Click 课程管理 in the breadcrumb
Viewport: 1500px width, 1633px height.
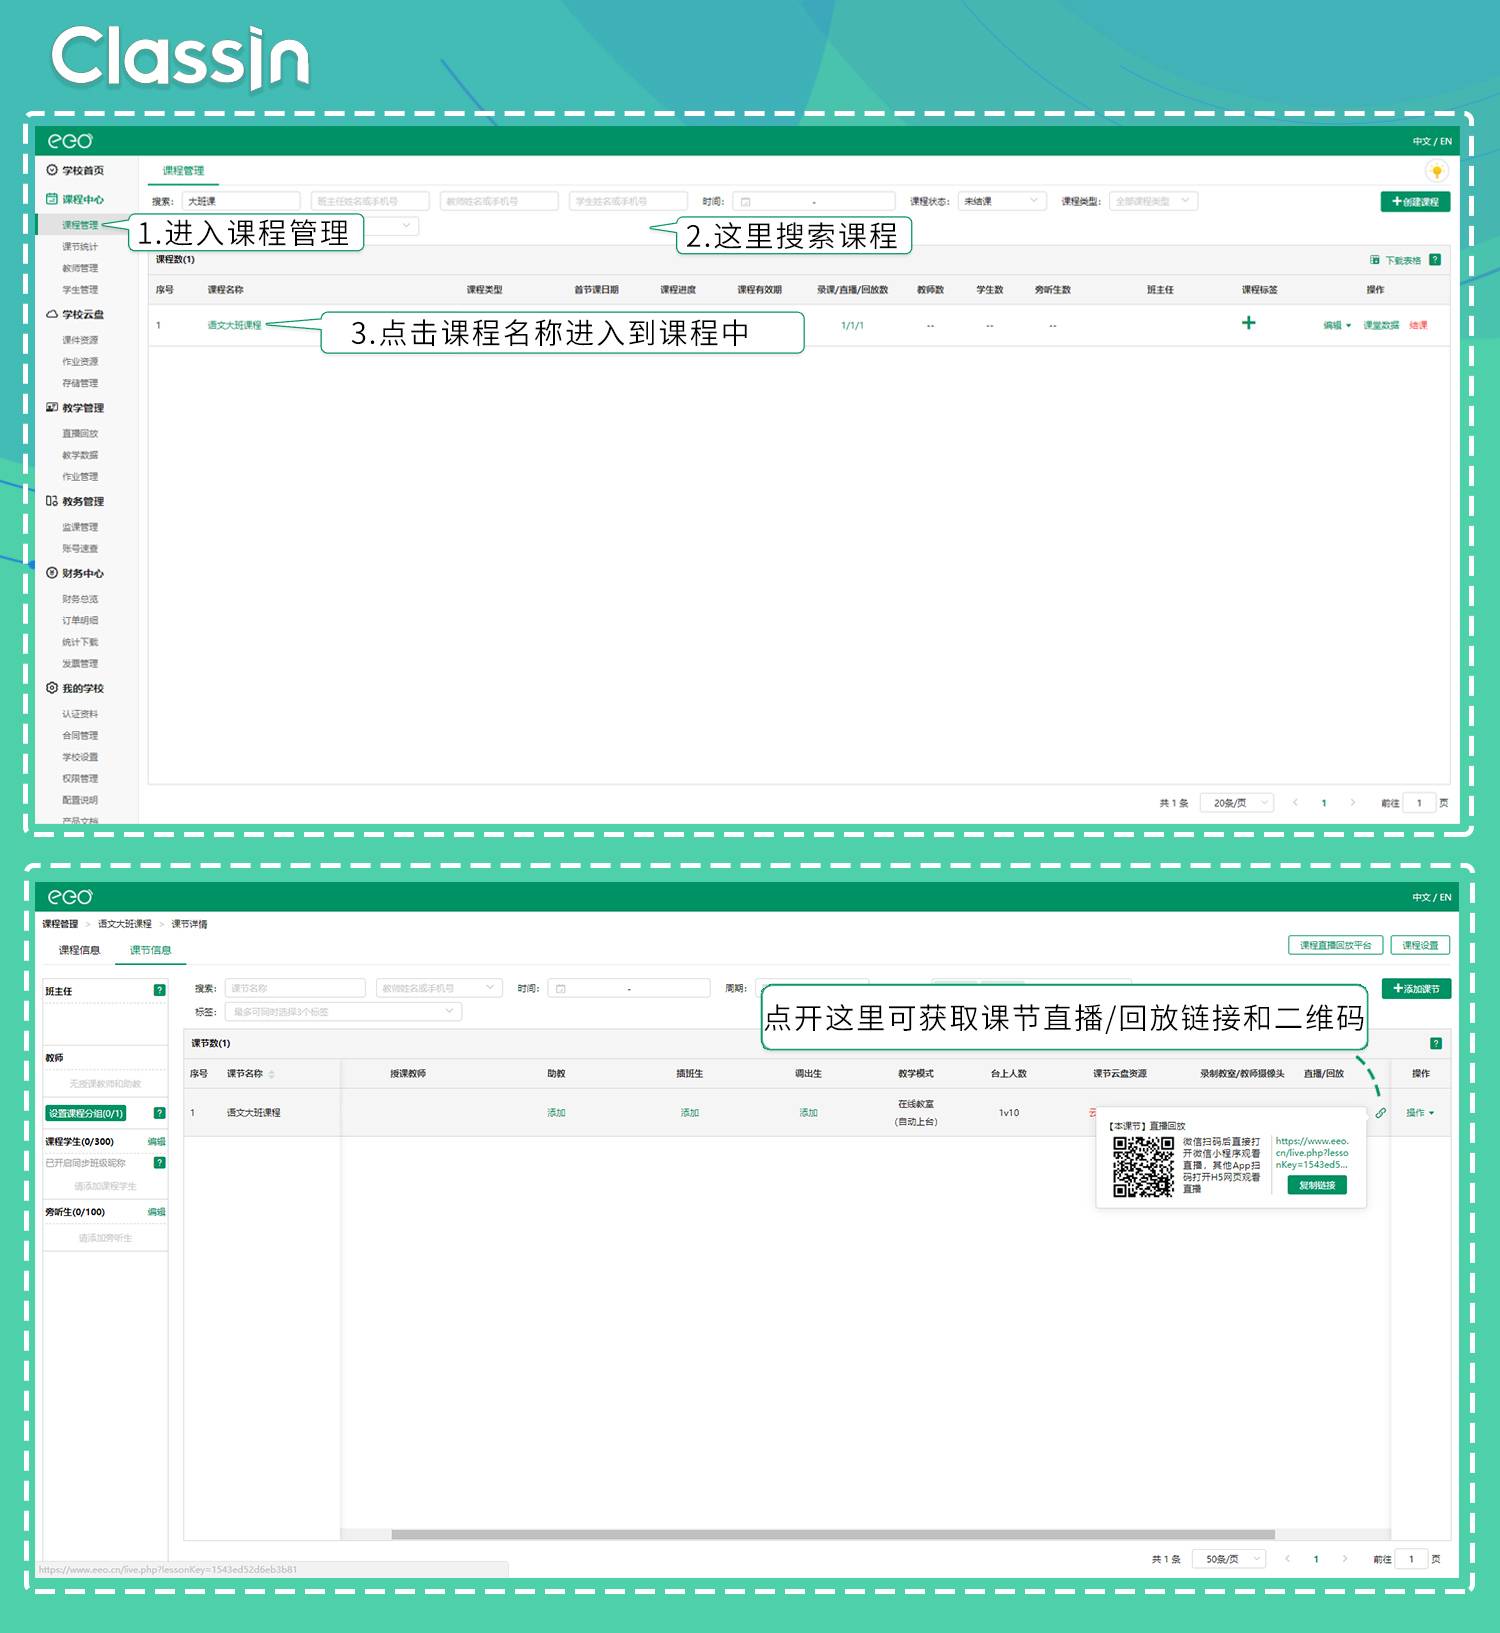coord(60,924)
